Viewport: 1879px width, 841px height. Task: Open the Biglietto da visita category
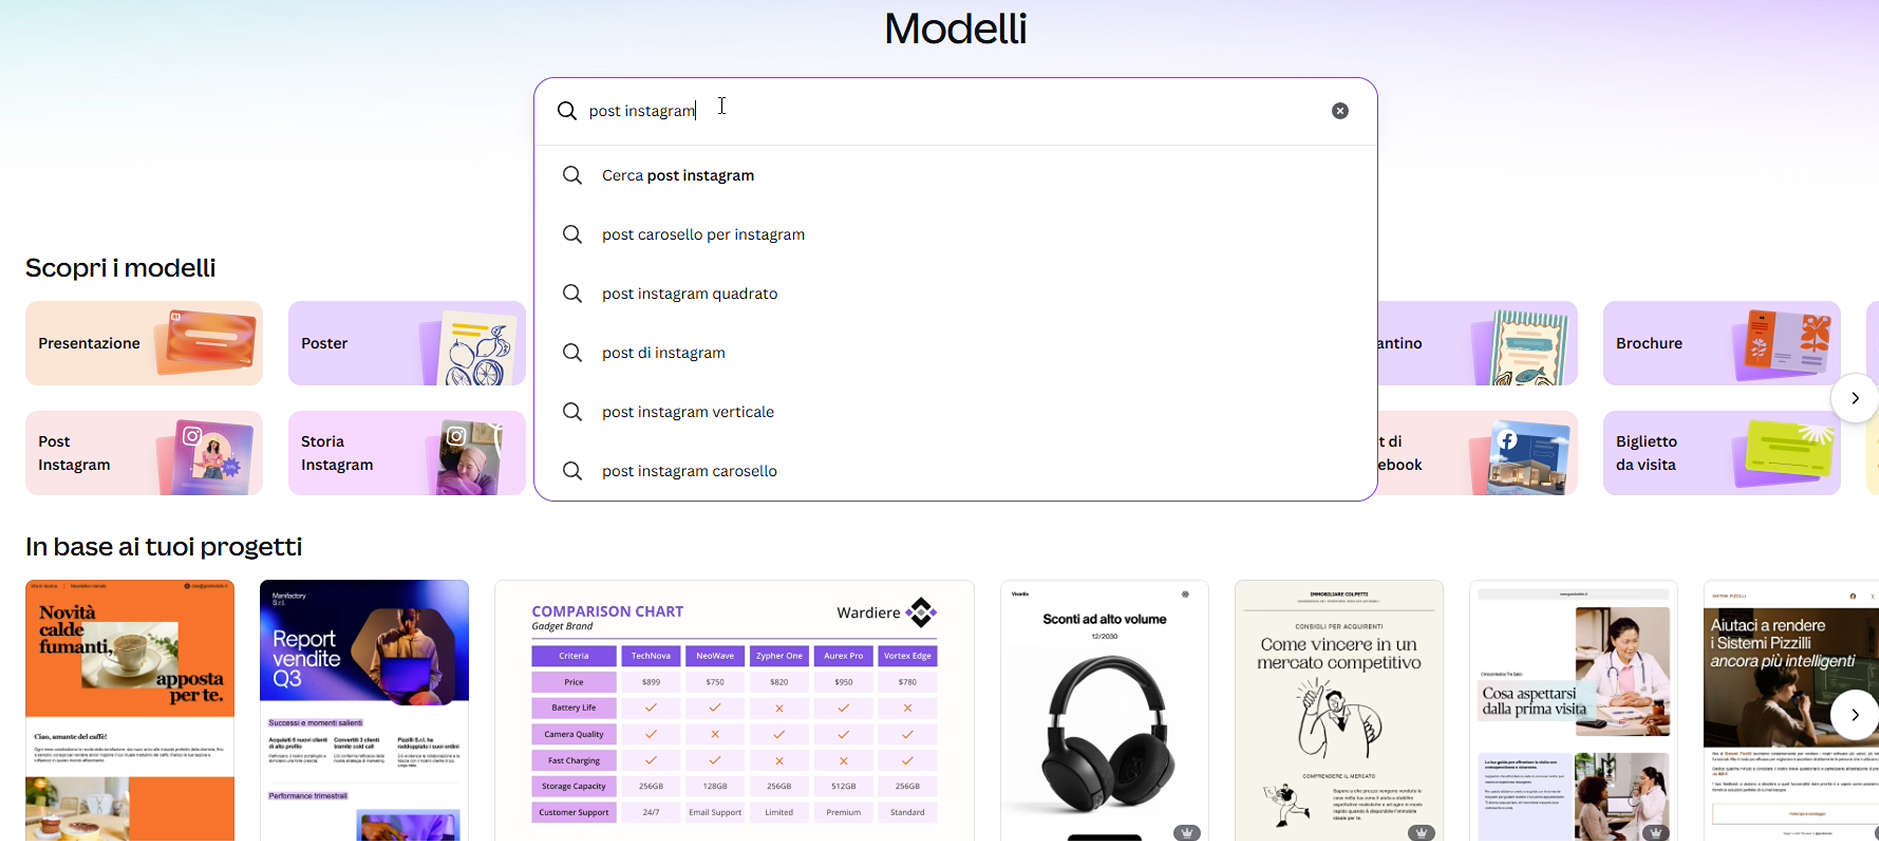[1721, 453]
